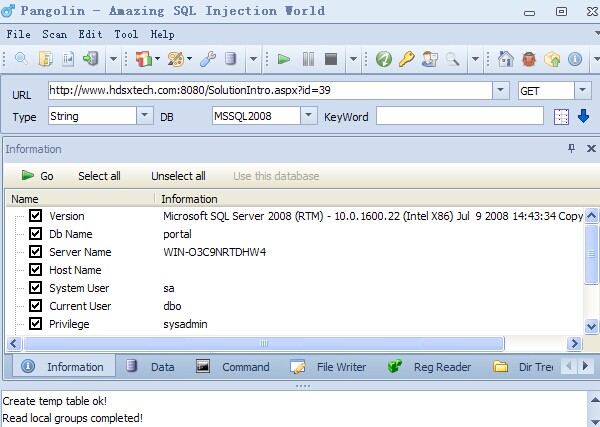Open the Help menu

pos(163,34)
